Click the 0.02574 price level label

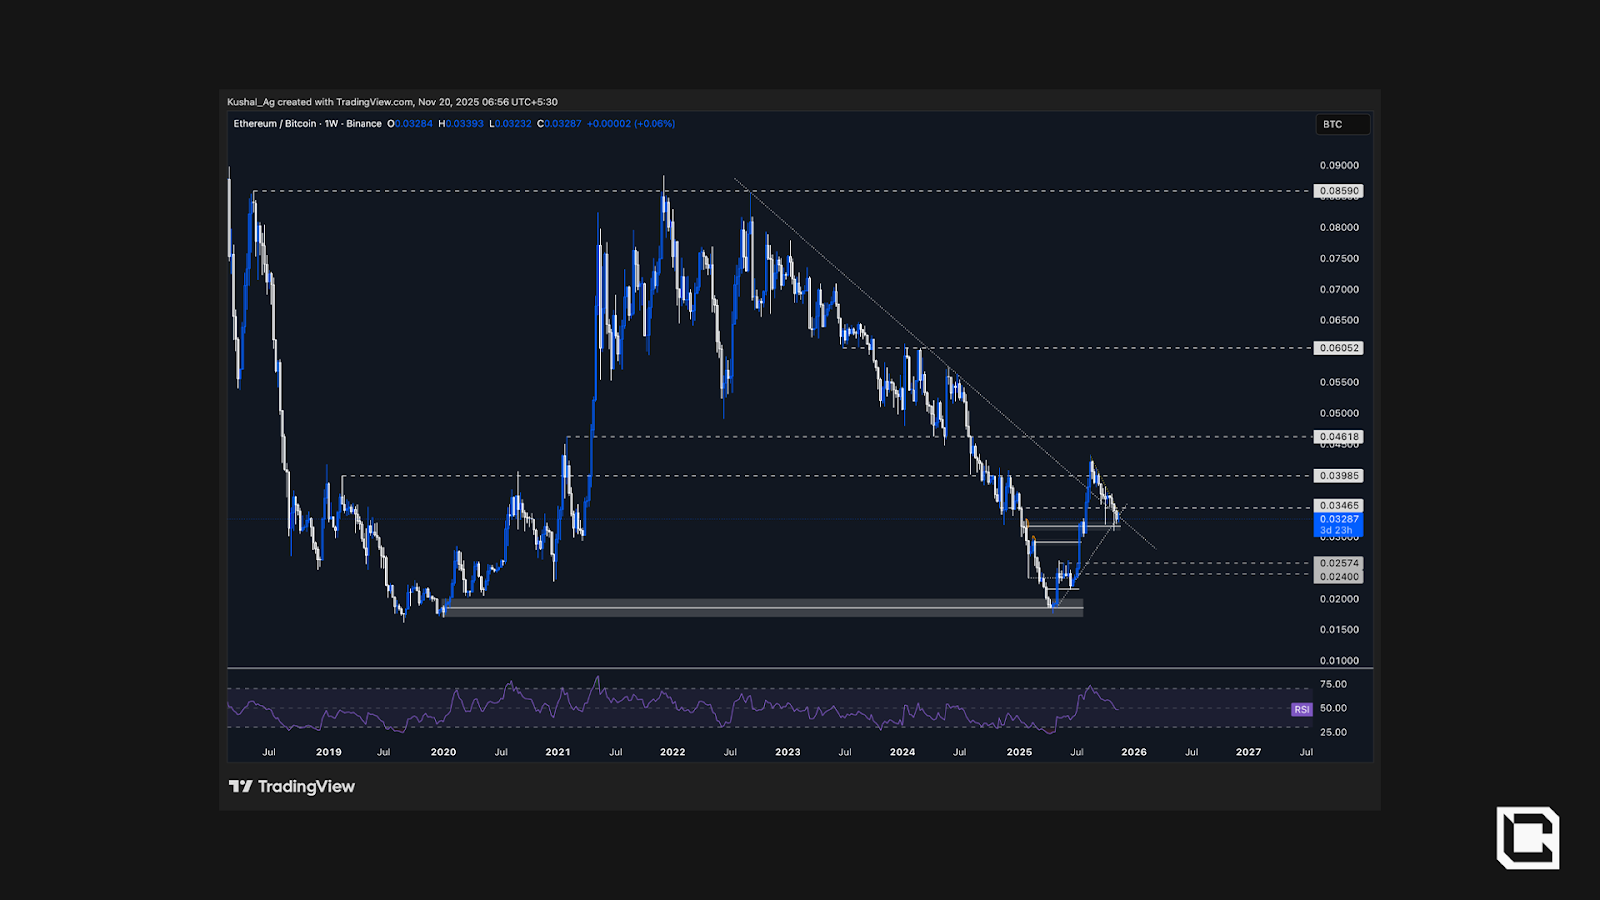pyautogui.click(x=1338, y=564)
